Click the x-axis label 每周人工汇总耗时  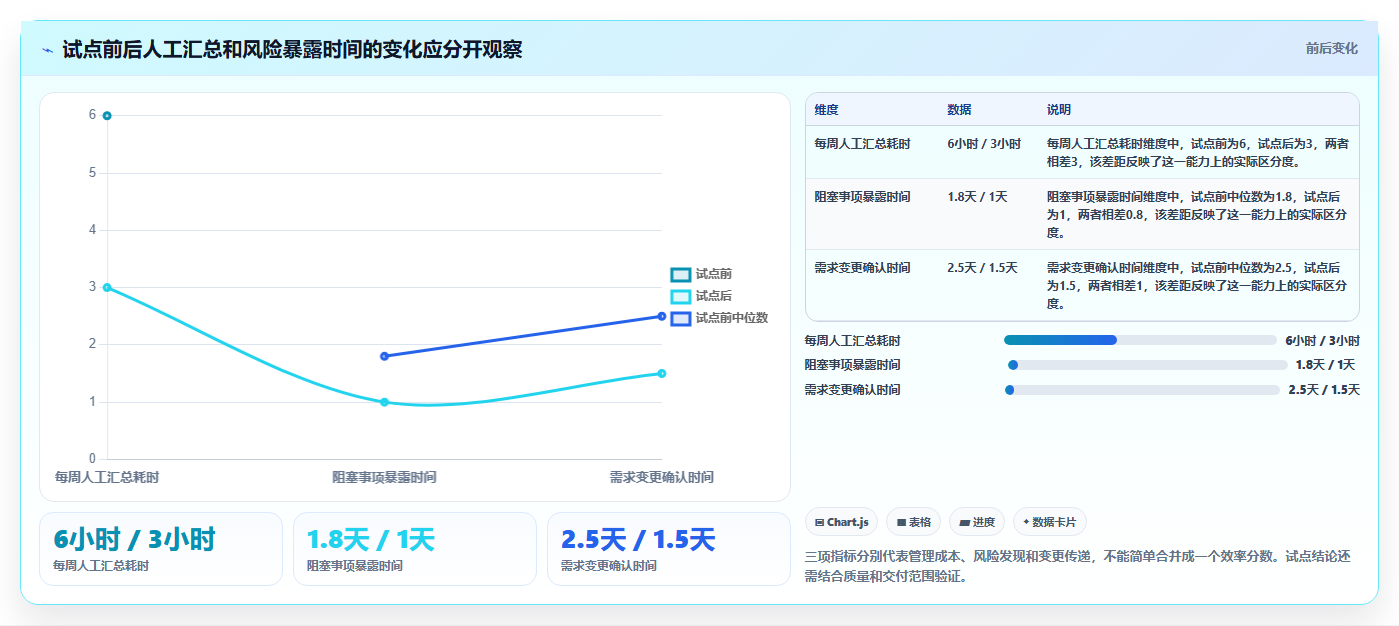coord(107,478)
